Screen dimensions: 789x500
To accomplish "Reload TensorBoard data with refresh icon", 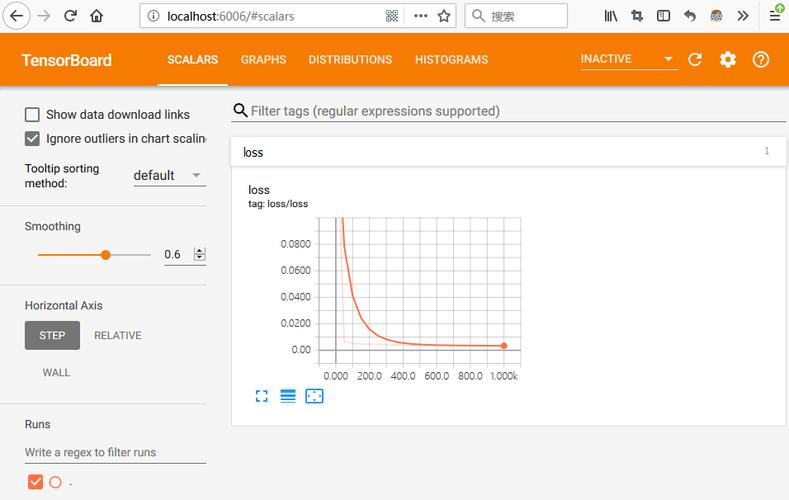I will (696, 60).
